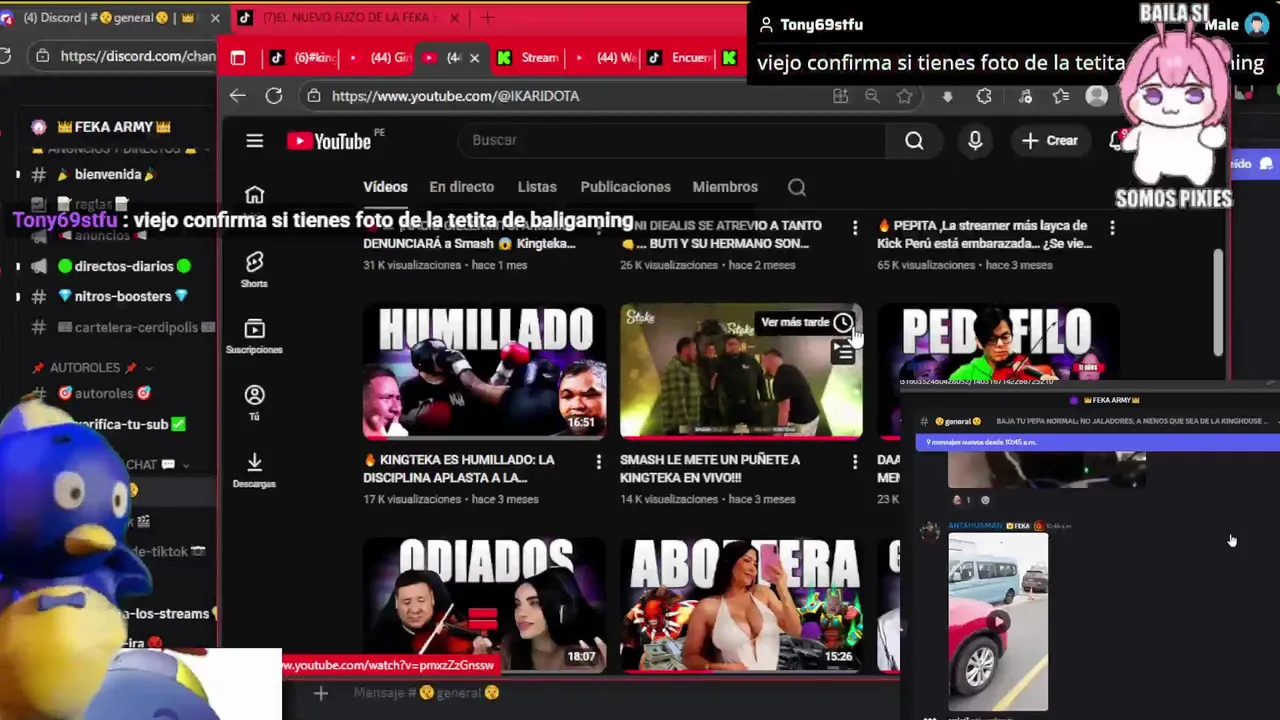Open the YouTube hamburger guide menu
Screen dimensions: 1280x720
[255, 141]
